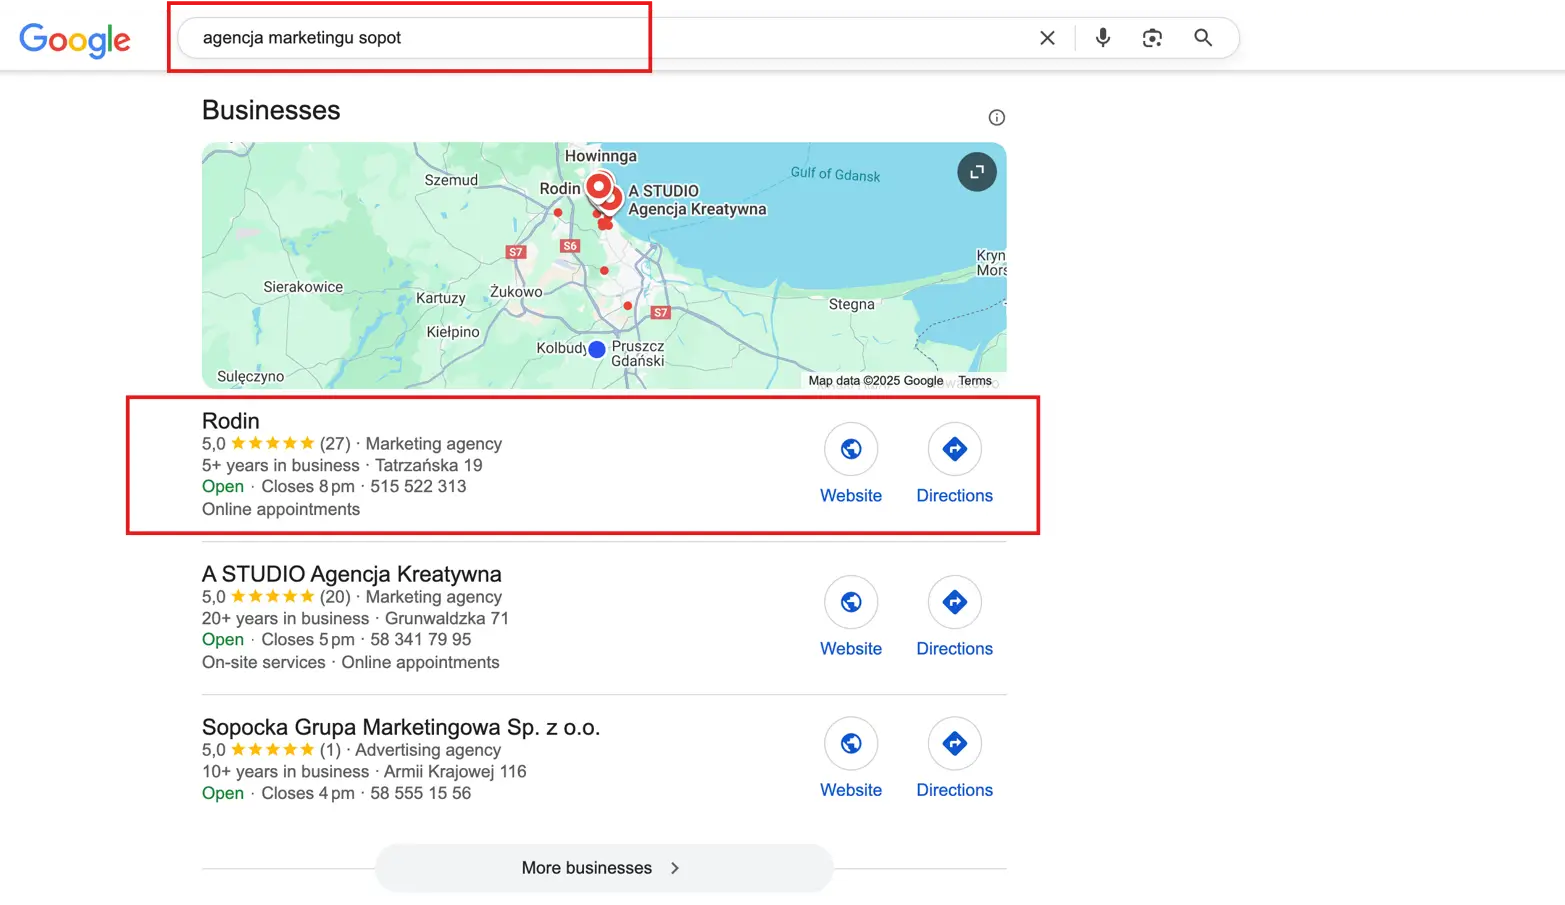Start voice search with microphone icon
1565x905 pixels.
coord(1102,38)
